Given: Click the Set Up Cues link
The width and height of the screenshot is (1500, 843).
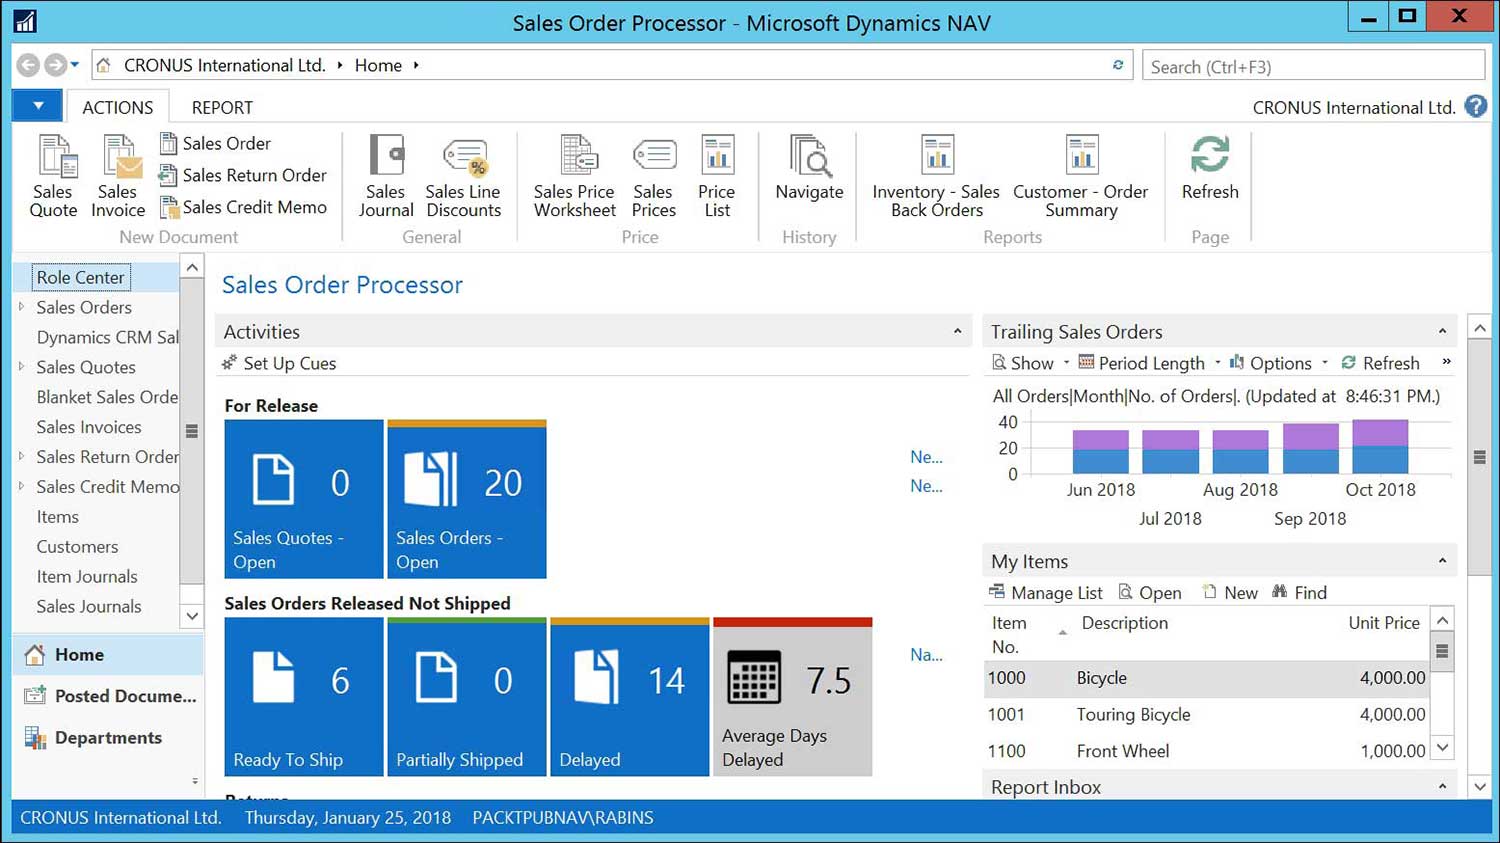Looking at the screenshot, I should pos(289,363).
